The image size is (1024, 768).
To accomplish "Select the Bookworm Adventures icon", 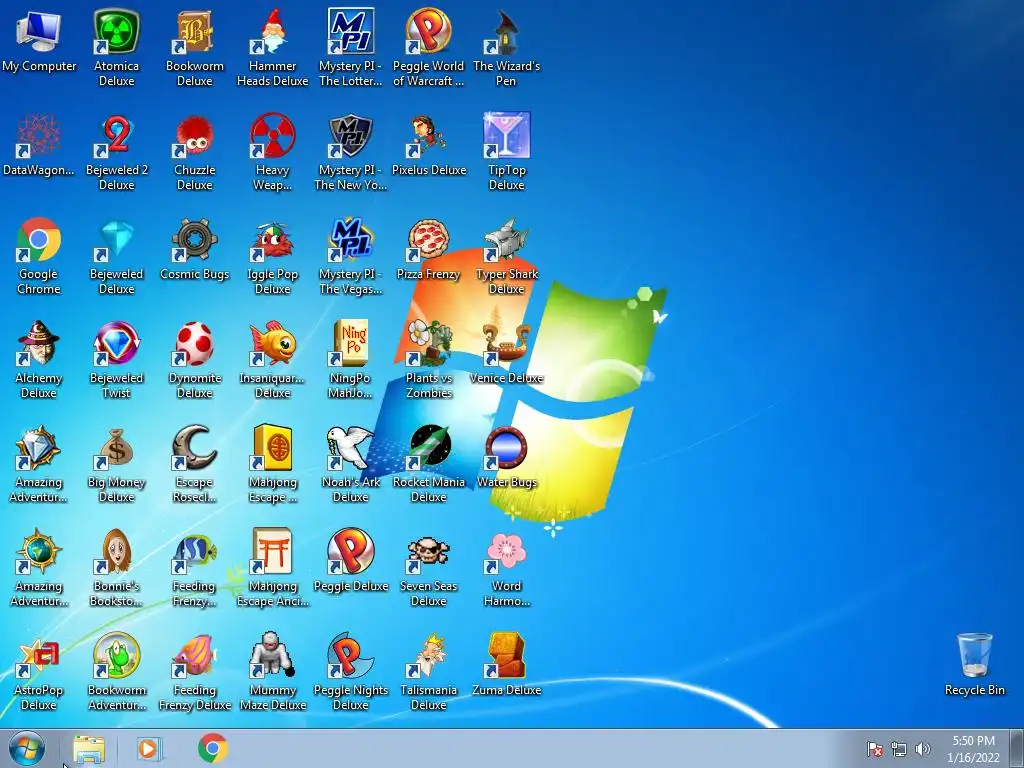I will pyautogui.click(x=116, y=656).
